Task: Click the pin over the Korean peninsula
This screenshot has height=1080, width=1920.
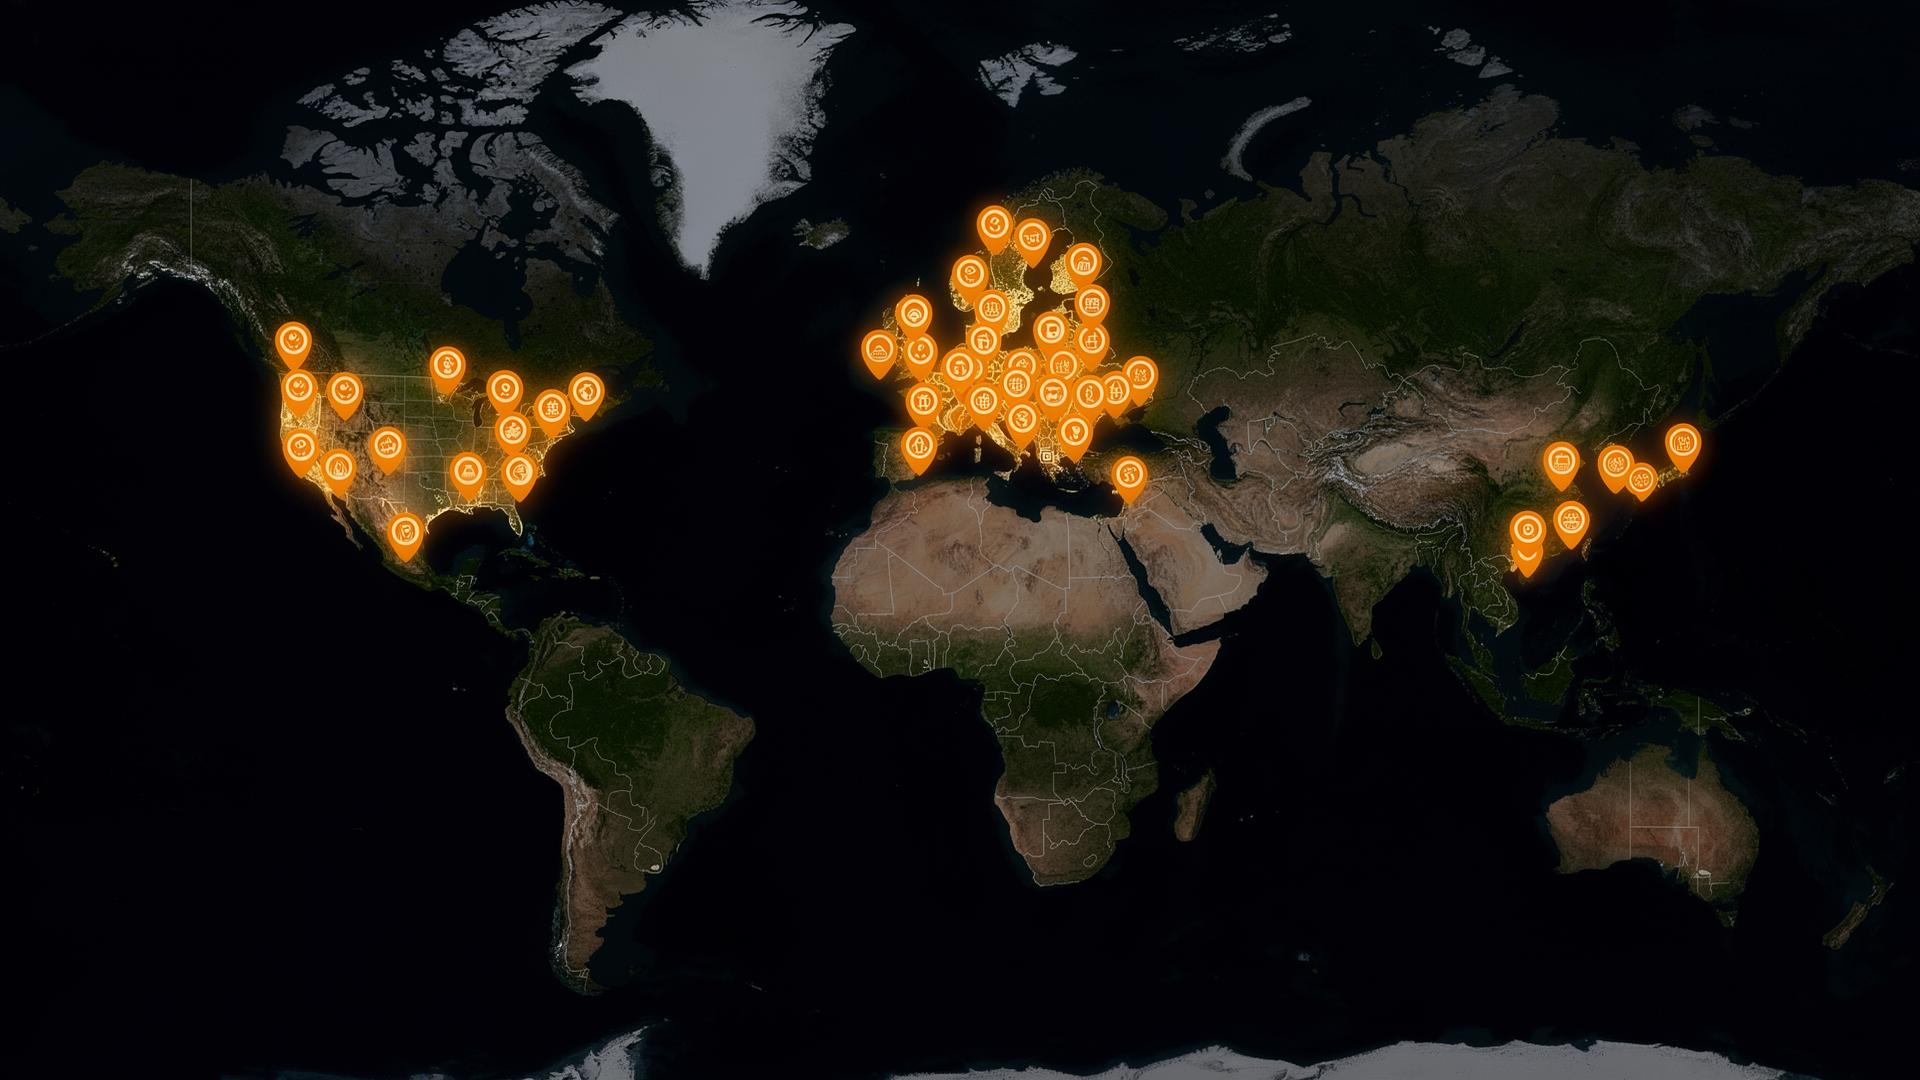Action: click(x=1614, y=469)
